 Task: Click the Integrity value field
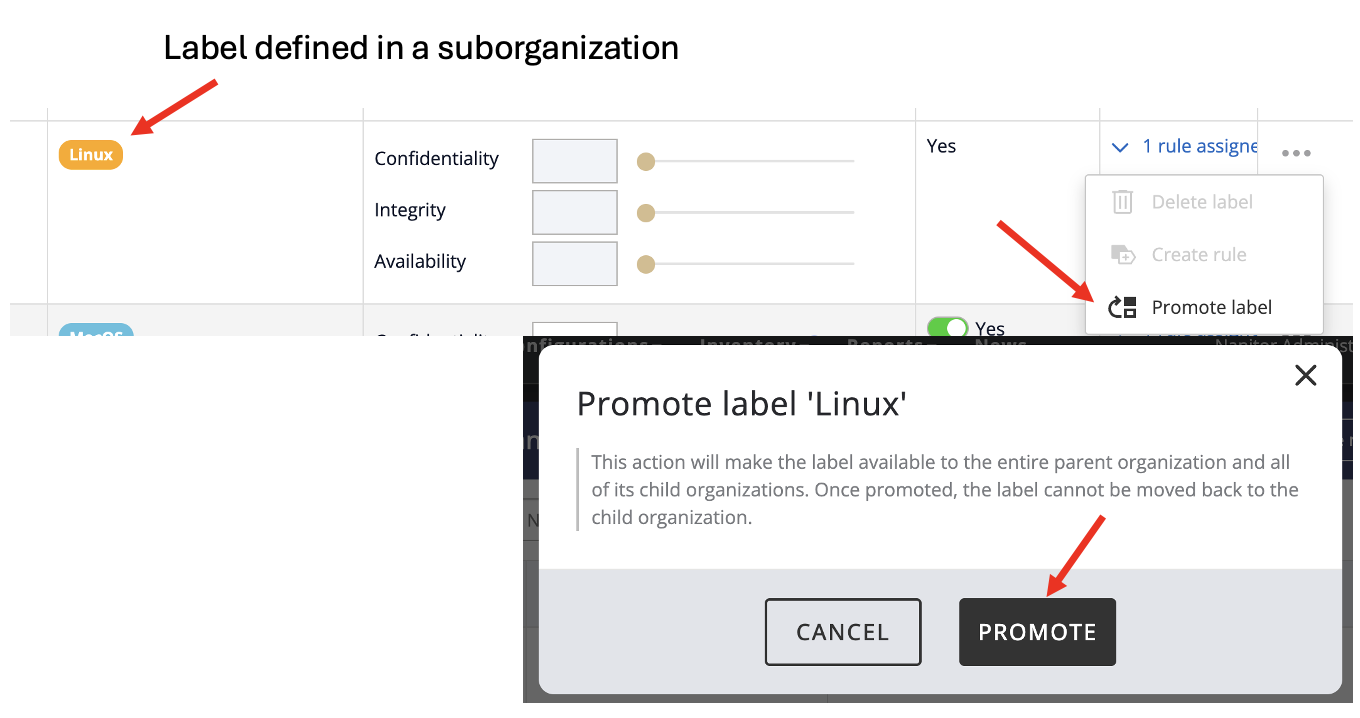575,212
